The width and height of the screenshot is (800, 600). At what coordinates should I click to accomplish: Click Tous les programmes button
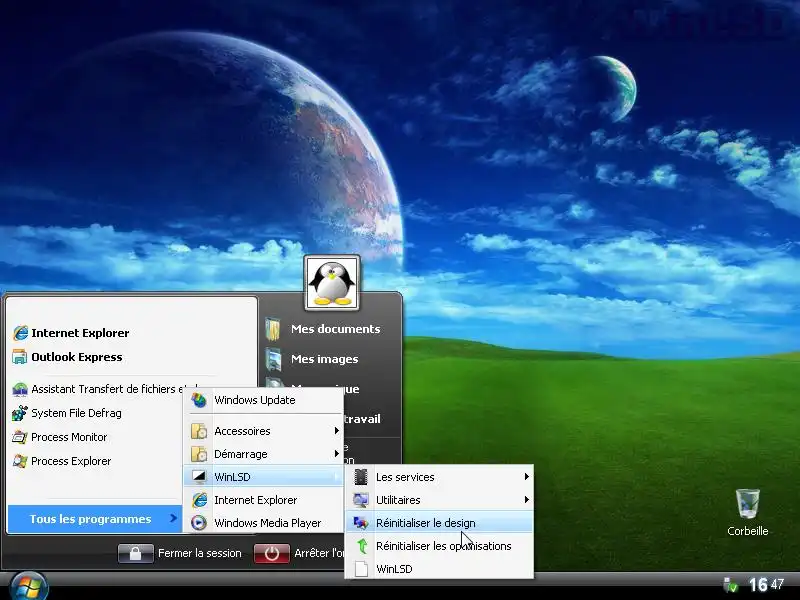(x=95, y=519)
